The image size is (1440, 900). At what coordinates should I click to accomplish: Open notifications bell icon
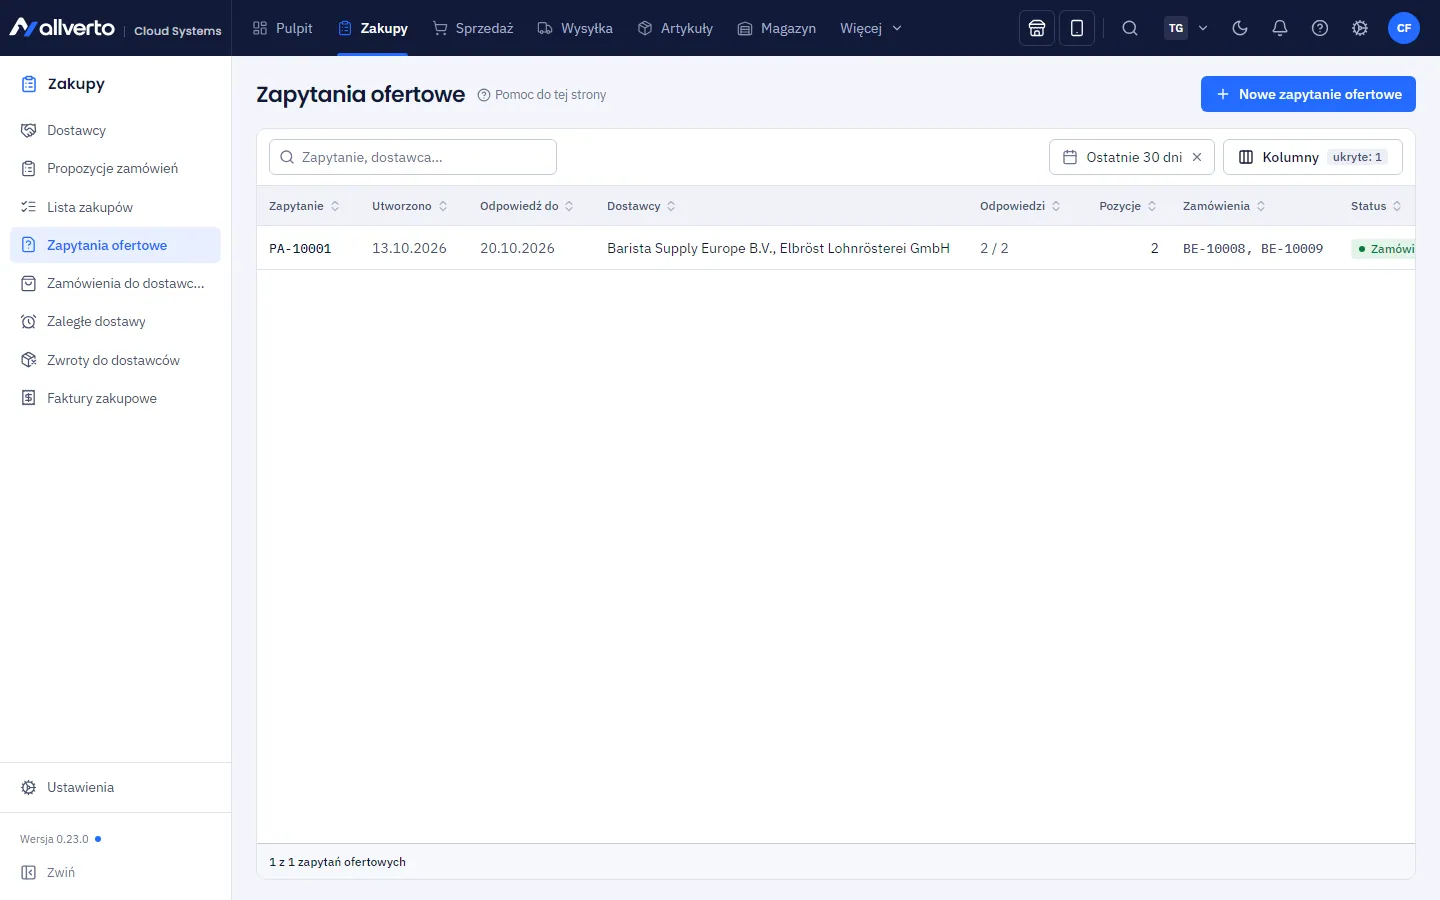coord(1280,28)
